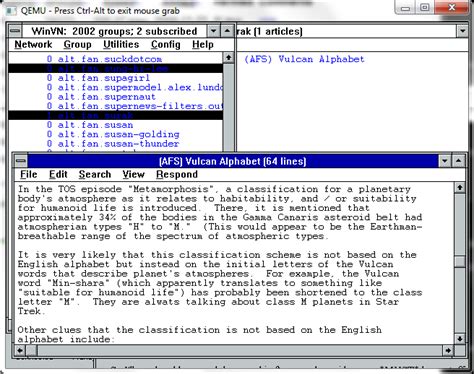Click the Vulcan Alphabet (64 lines) title bar
474x374 pixels.
point(233,161)
